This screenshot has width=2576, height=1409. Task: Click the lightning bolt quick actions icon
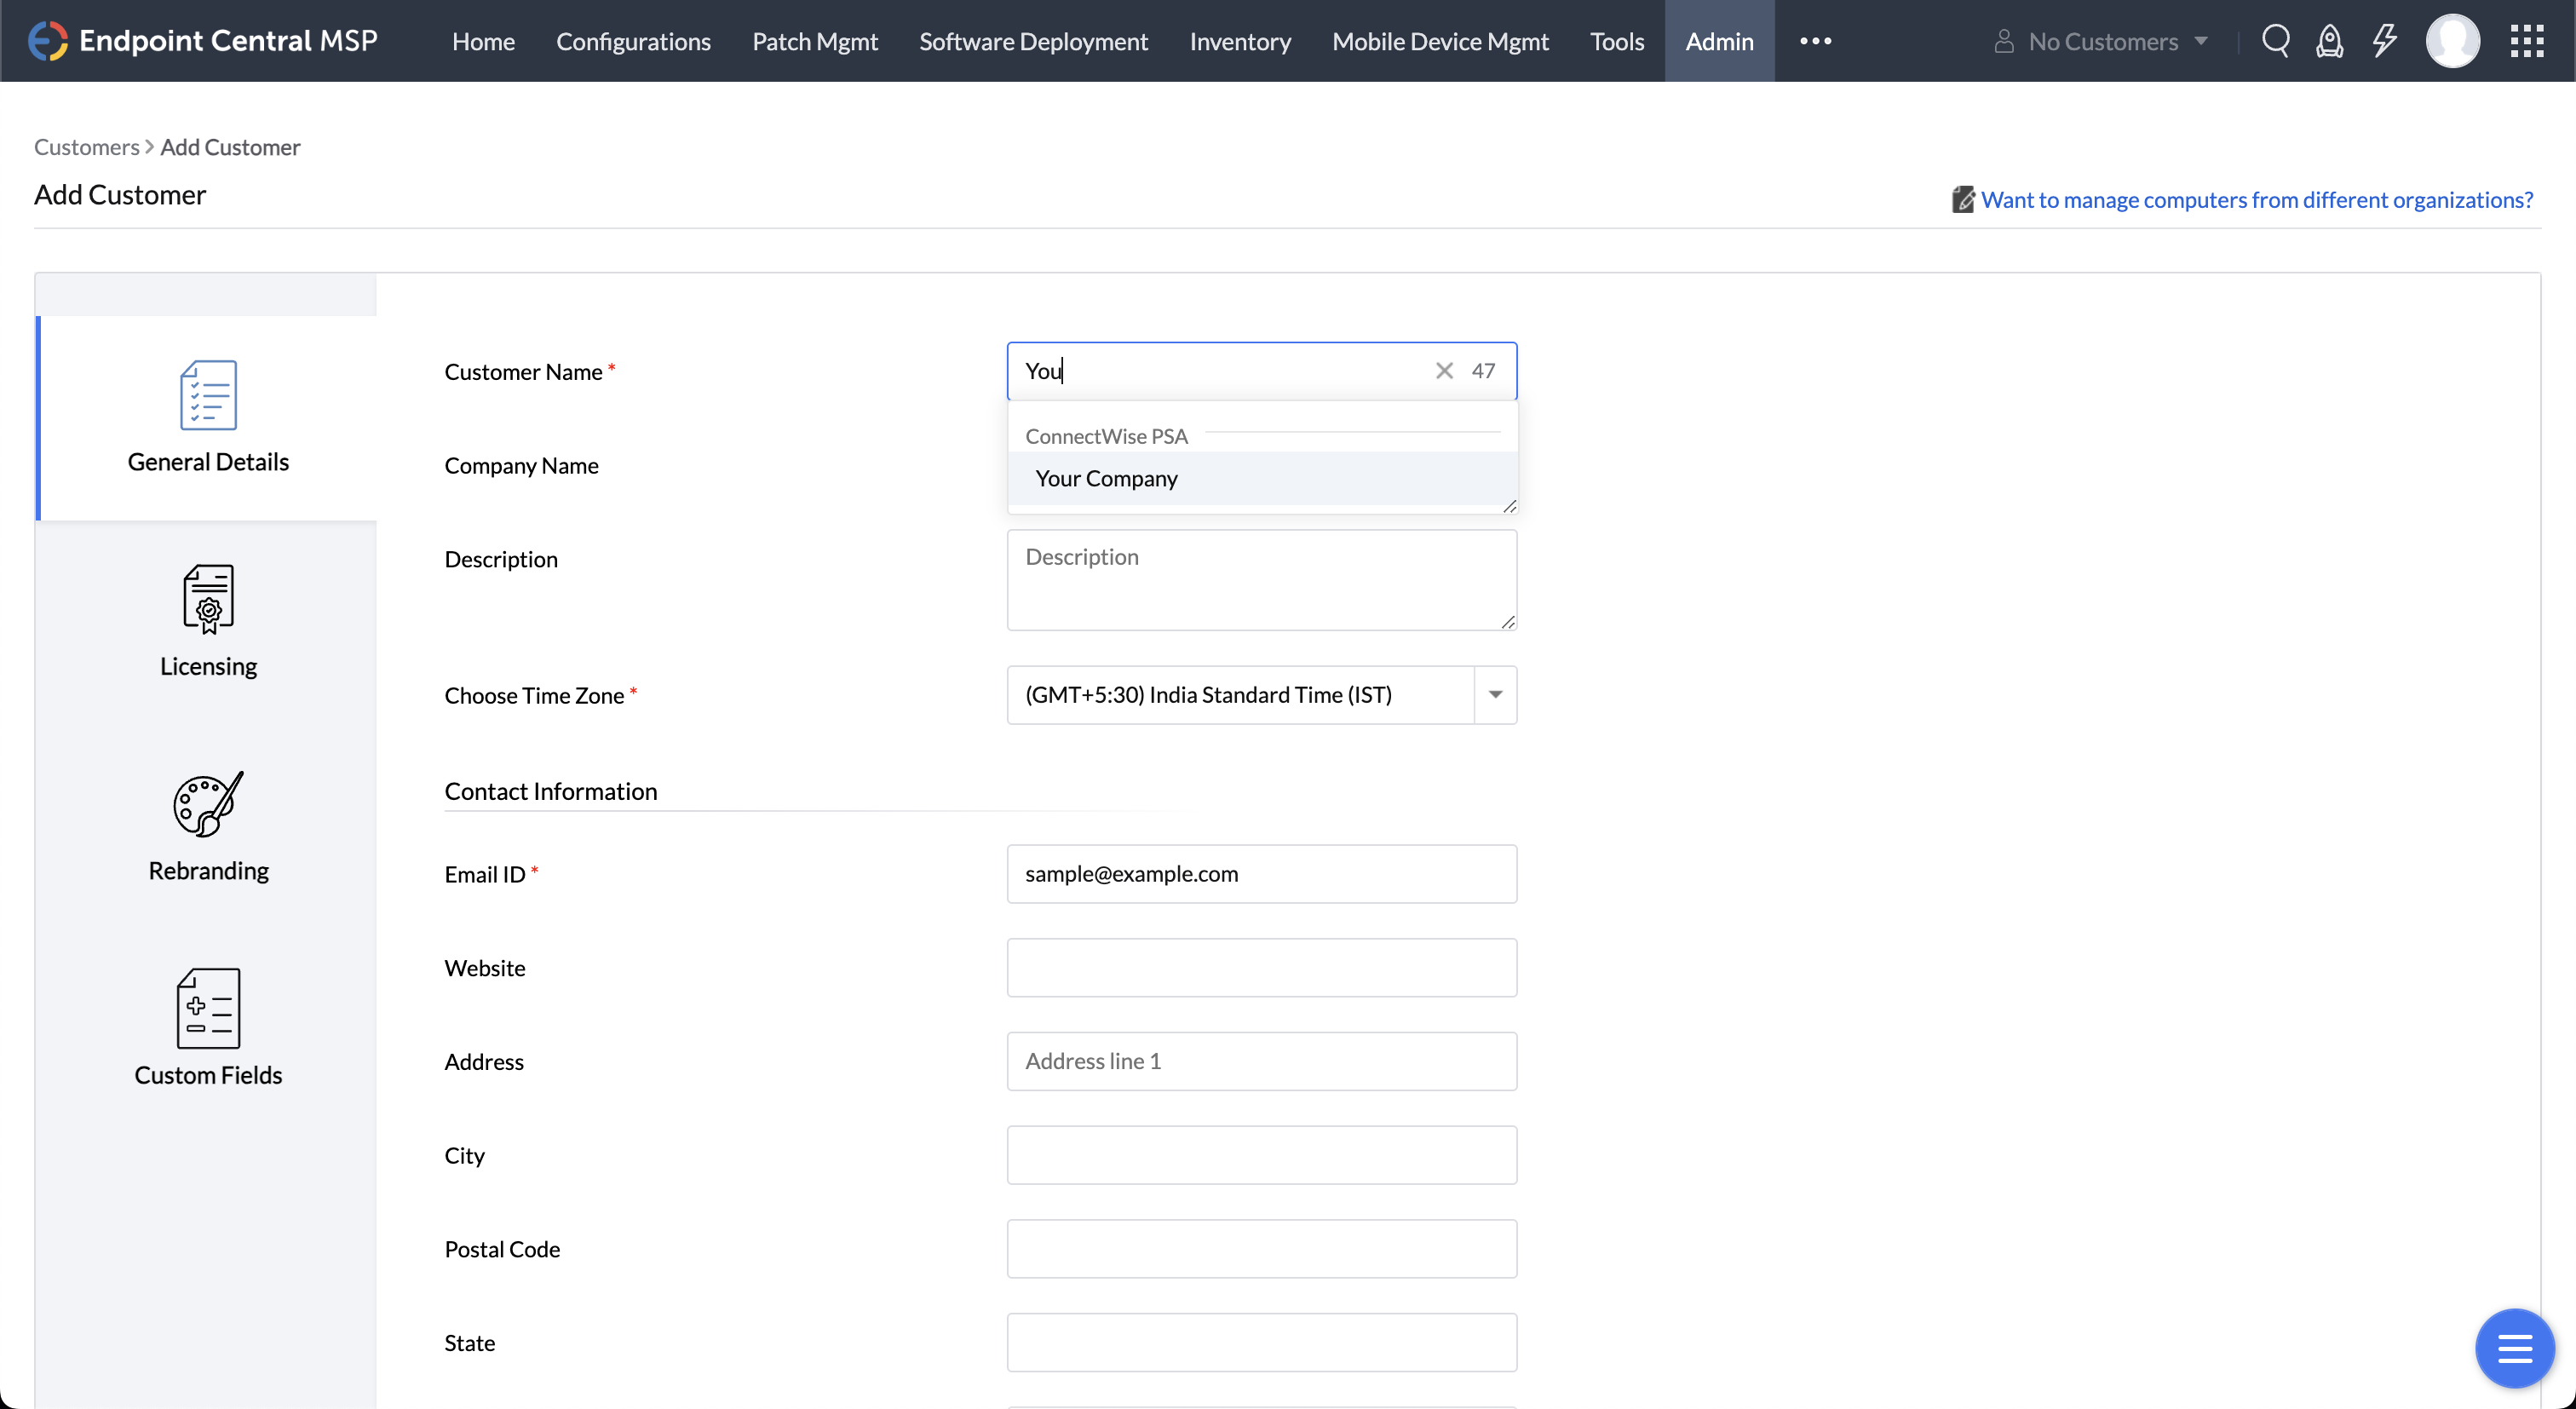point(2384,41)
